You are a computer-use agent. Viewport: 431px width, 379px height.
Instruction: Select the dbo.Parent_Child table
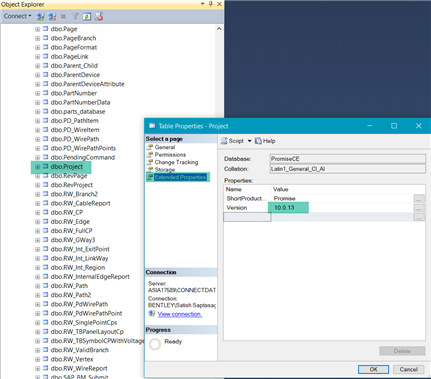74,66
